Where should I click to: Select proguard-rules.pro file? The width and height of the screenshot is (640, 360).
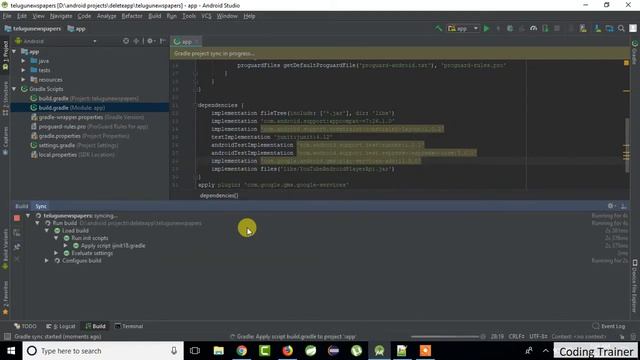[x=89, y=127]
